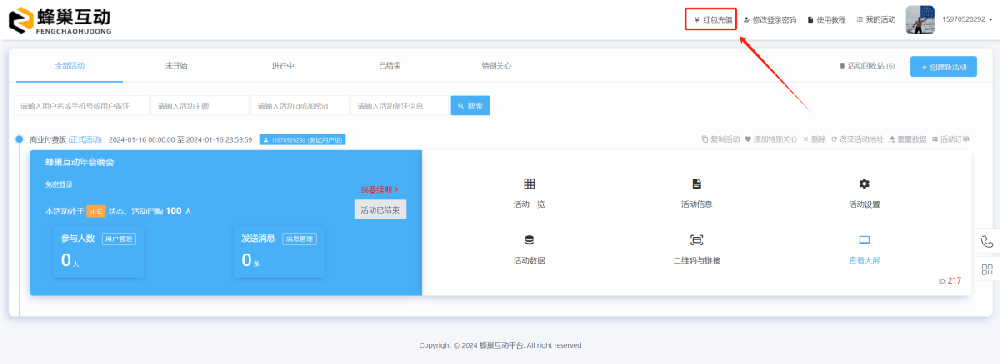Expand the 15970520292 account dropdown
This screenshot has width=1000, height=364.
click(x=968, y=20)
